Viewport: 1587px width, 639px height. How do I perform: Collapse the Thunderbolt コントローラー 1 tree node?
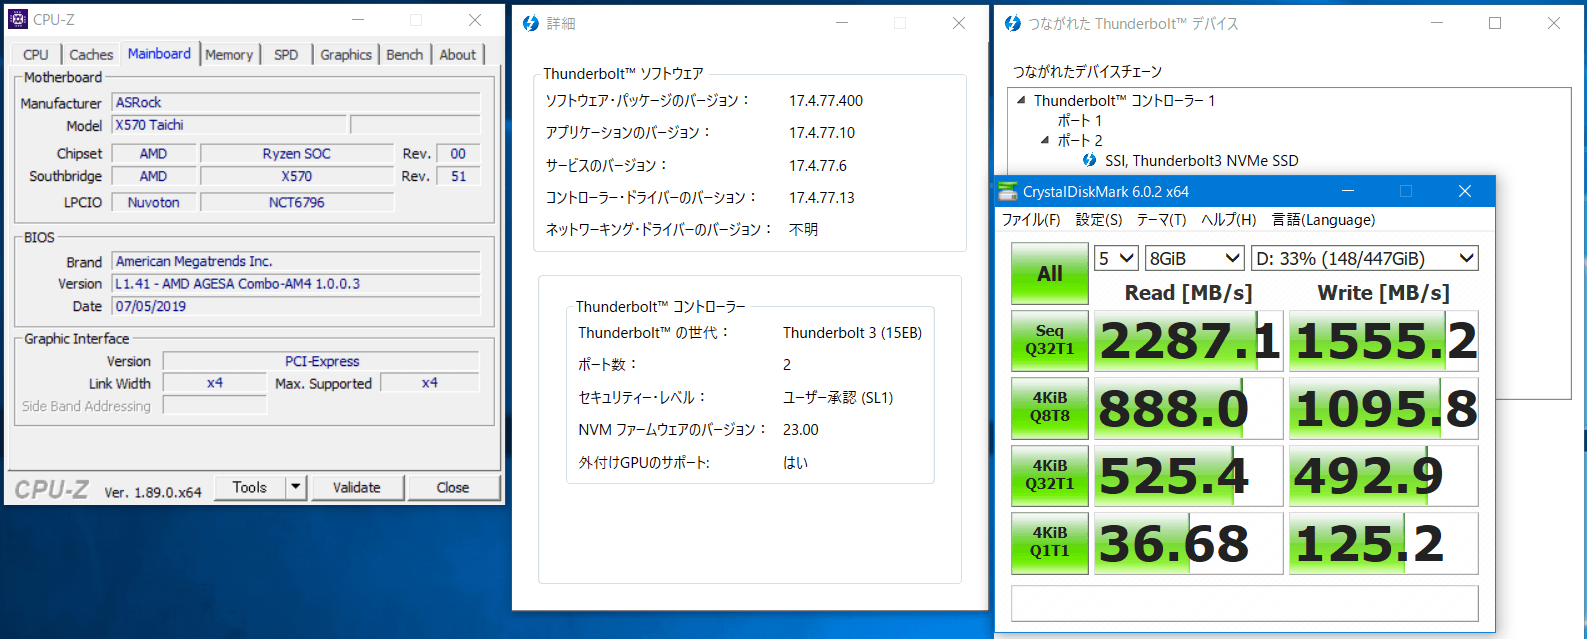click(x=1021, y=100)
